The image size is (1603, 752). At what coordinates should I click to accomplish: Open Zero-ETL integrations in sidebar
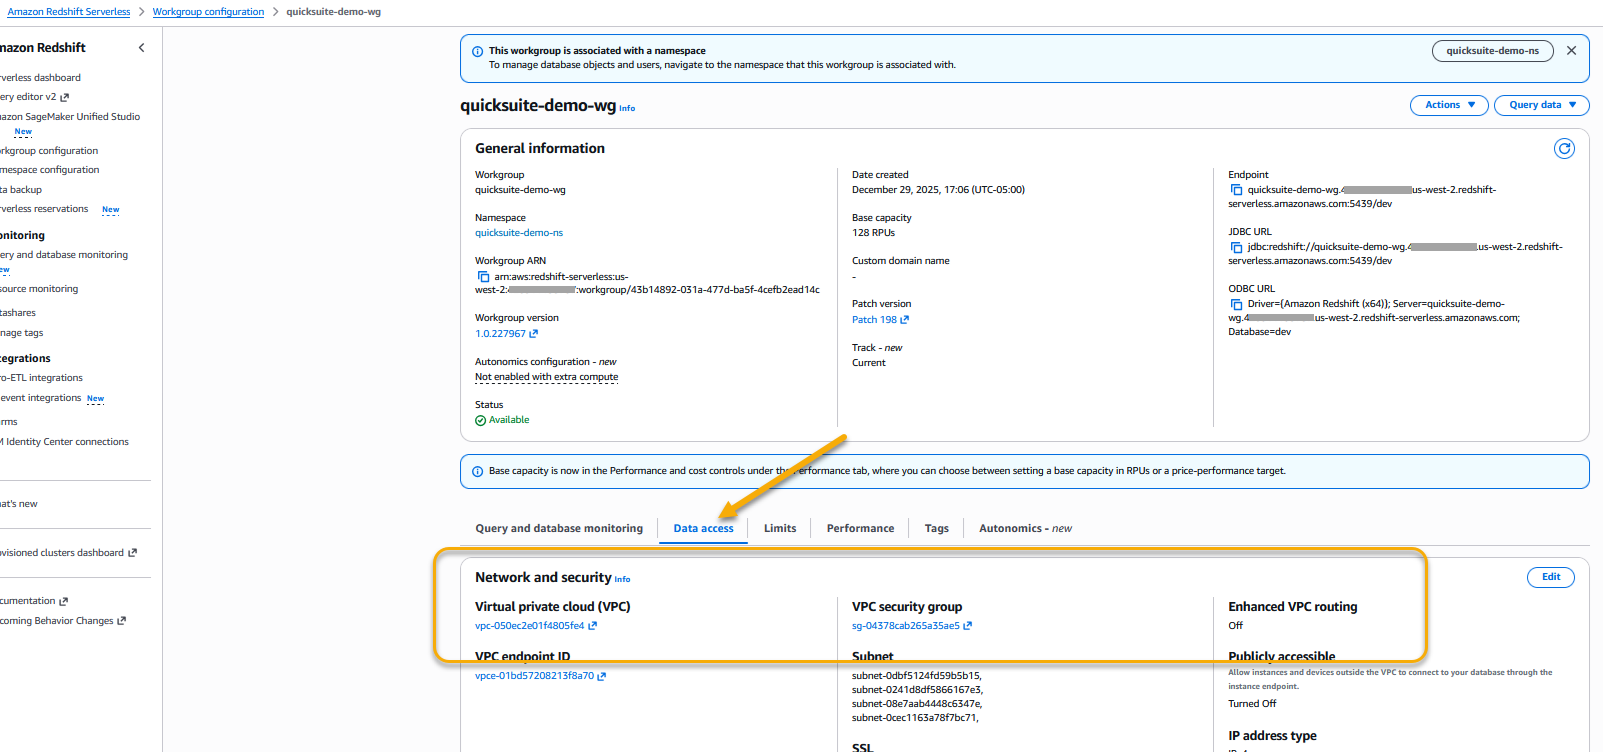pyautogui.click(x=42, y=378)
